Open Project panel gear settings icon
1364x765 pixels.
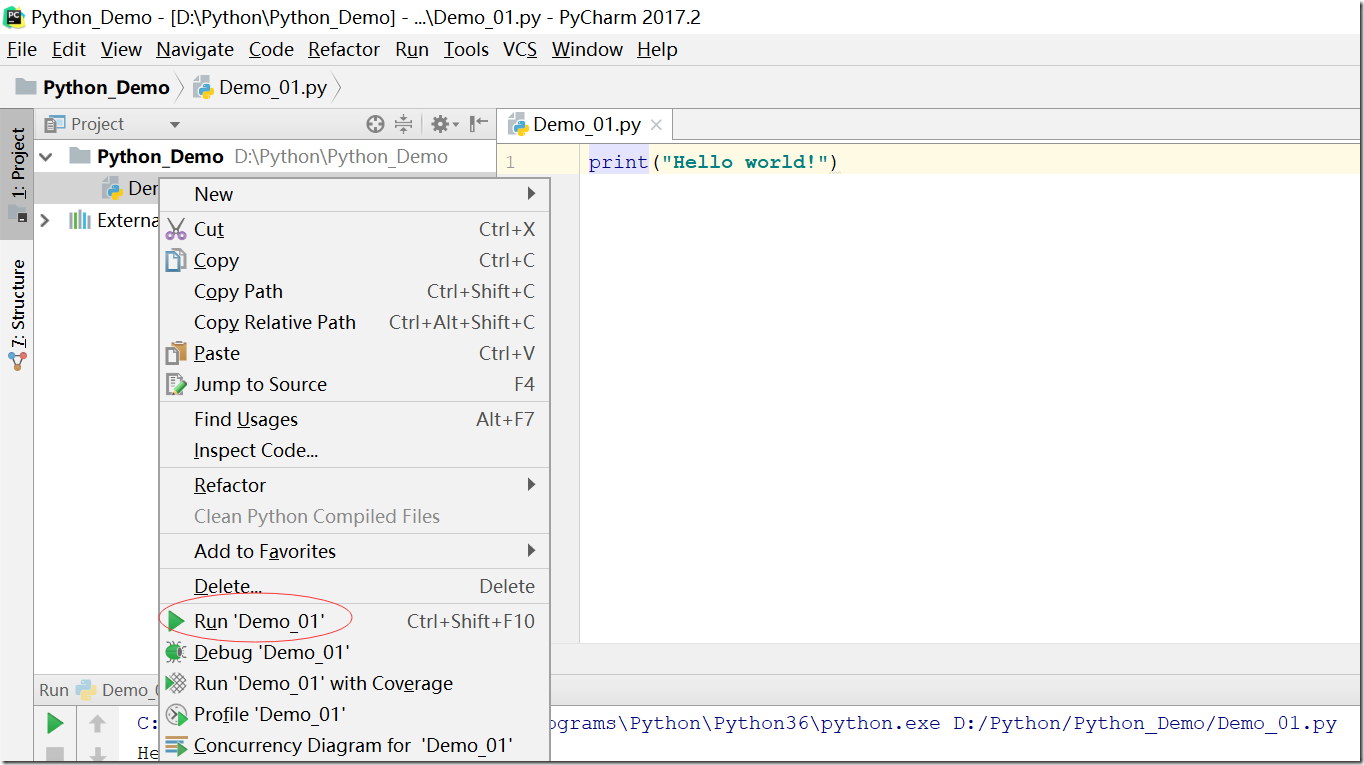click(444, 124)
